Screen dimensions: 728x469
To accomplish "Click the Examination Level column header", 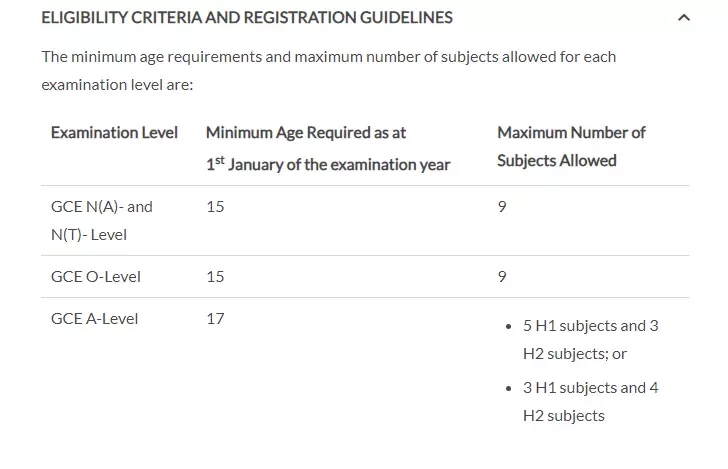I will point(114,133).
